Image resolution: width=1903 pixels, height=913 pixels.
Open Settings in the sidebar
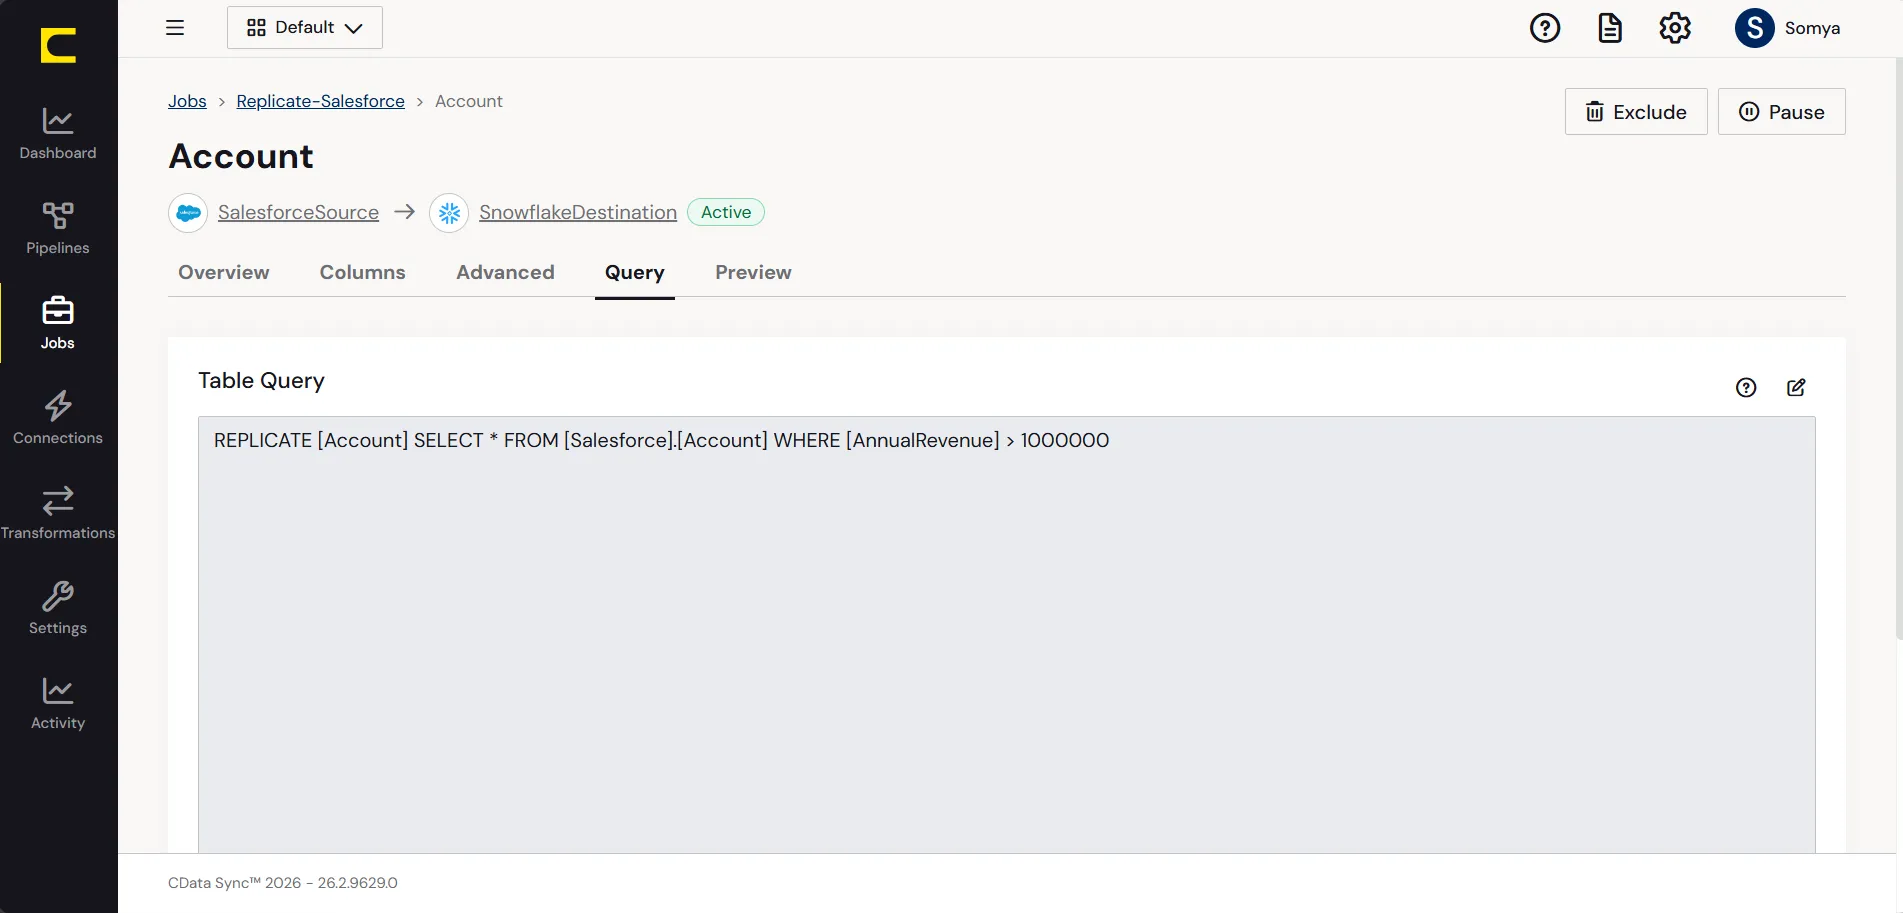click(x=58, y=609)
